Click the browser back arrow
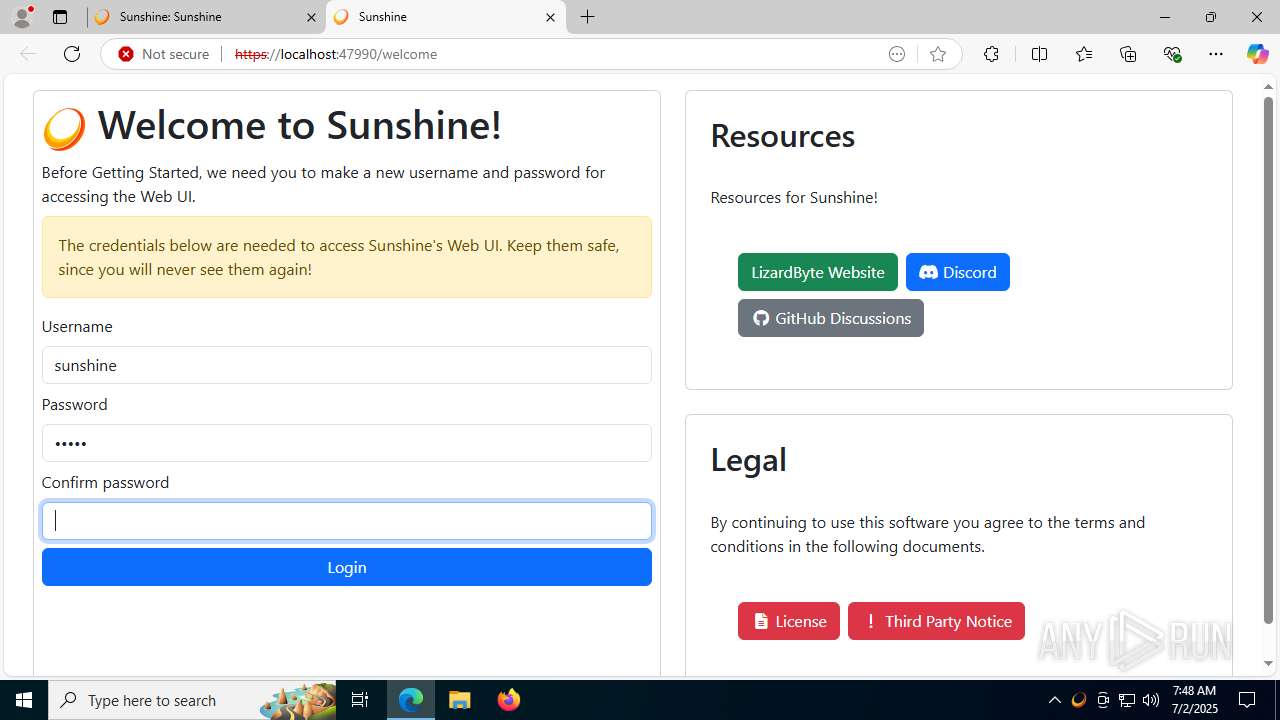This screenshot has width=1280, height=720. 28,54
